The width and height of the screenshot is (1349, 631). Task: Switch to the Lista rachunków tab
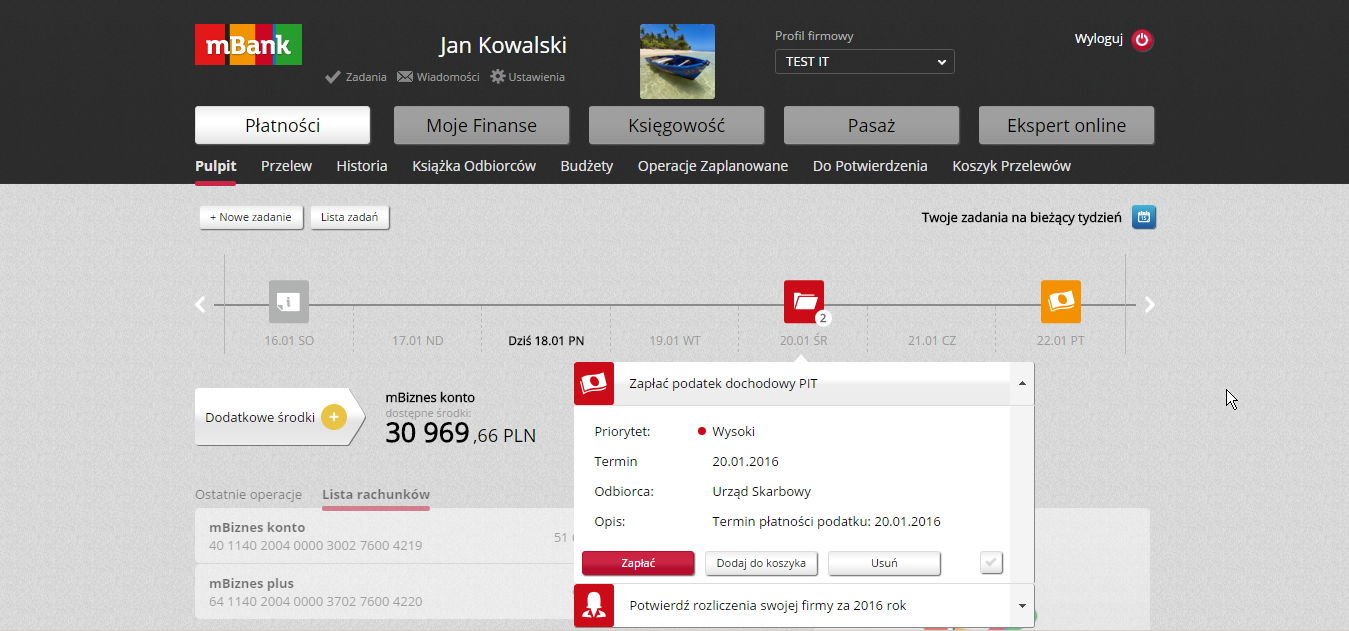point(376,495)
